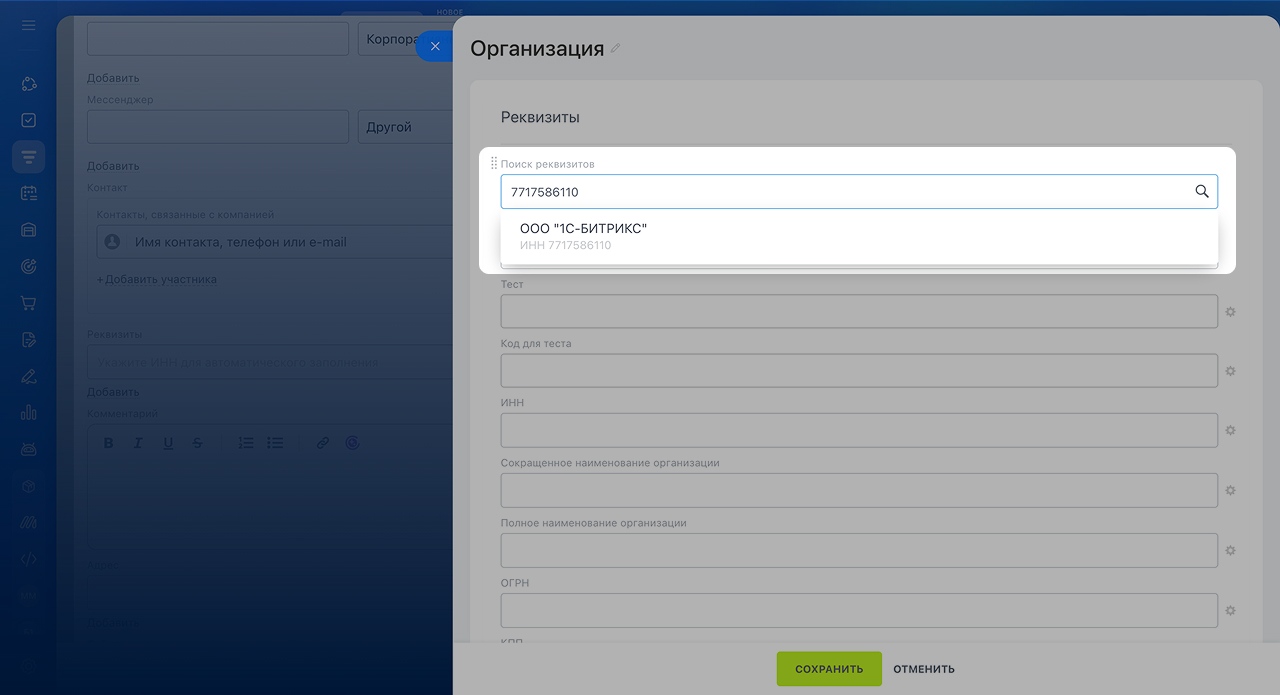The width and height of the screenshot is (1280, 695).
Task: Close the Организация side panel
Action: pyautogui.click(x=434, y=46)
